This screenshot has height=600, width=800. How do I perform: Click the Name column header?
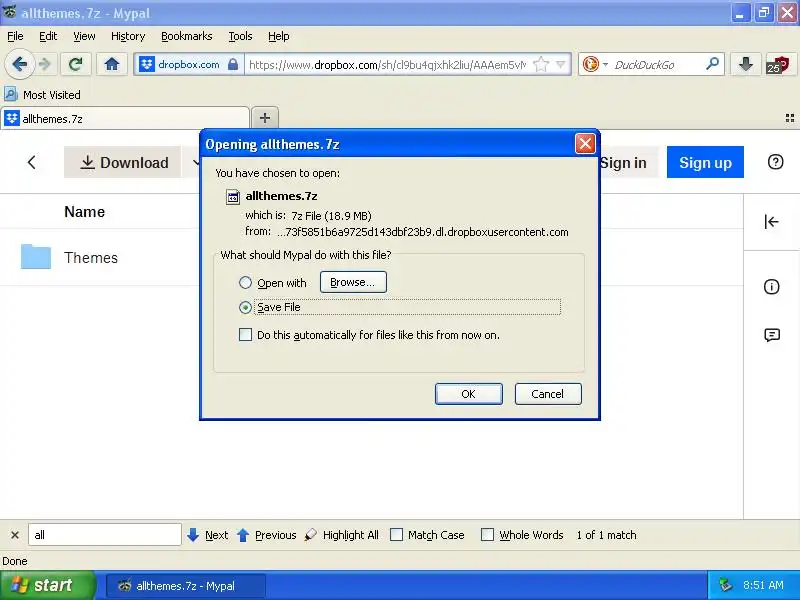pyautogui.click(x=84, y=212)
